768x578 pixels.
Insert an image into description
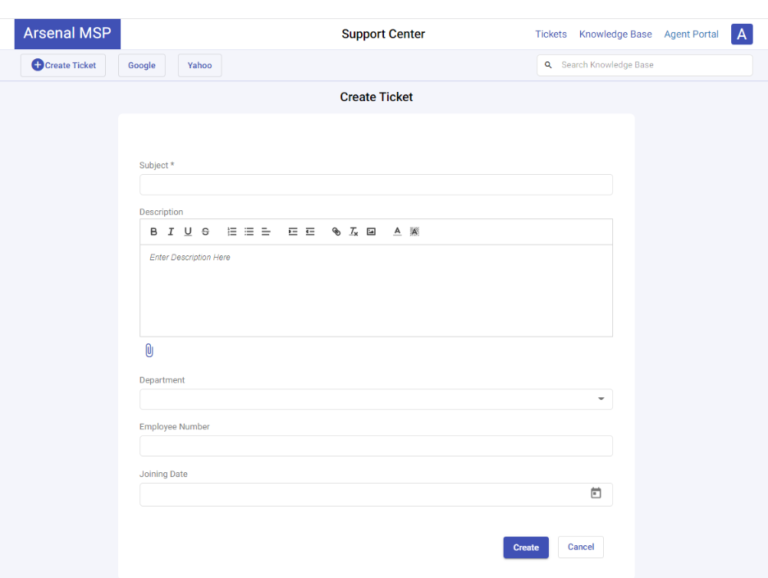tap(371, 232)
